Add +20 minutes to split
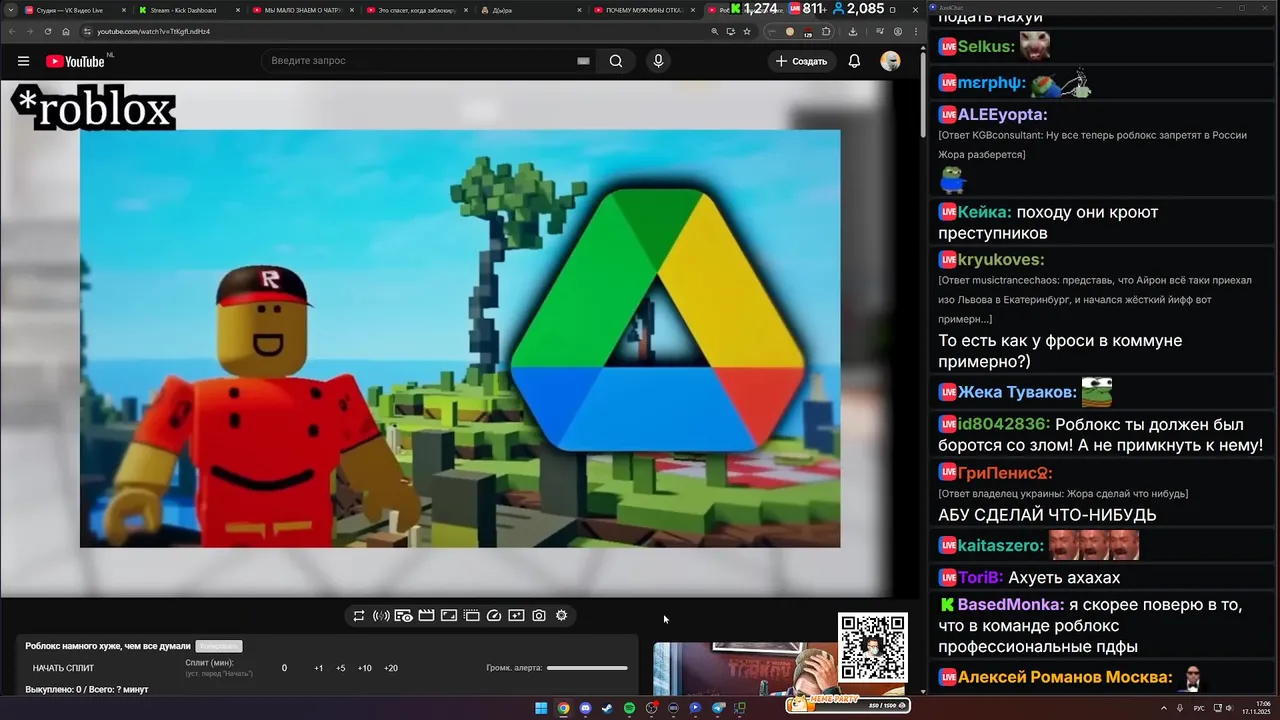Viewport: 1280px width, 720px height. (390, 668)
